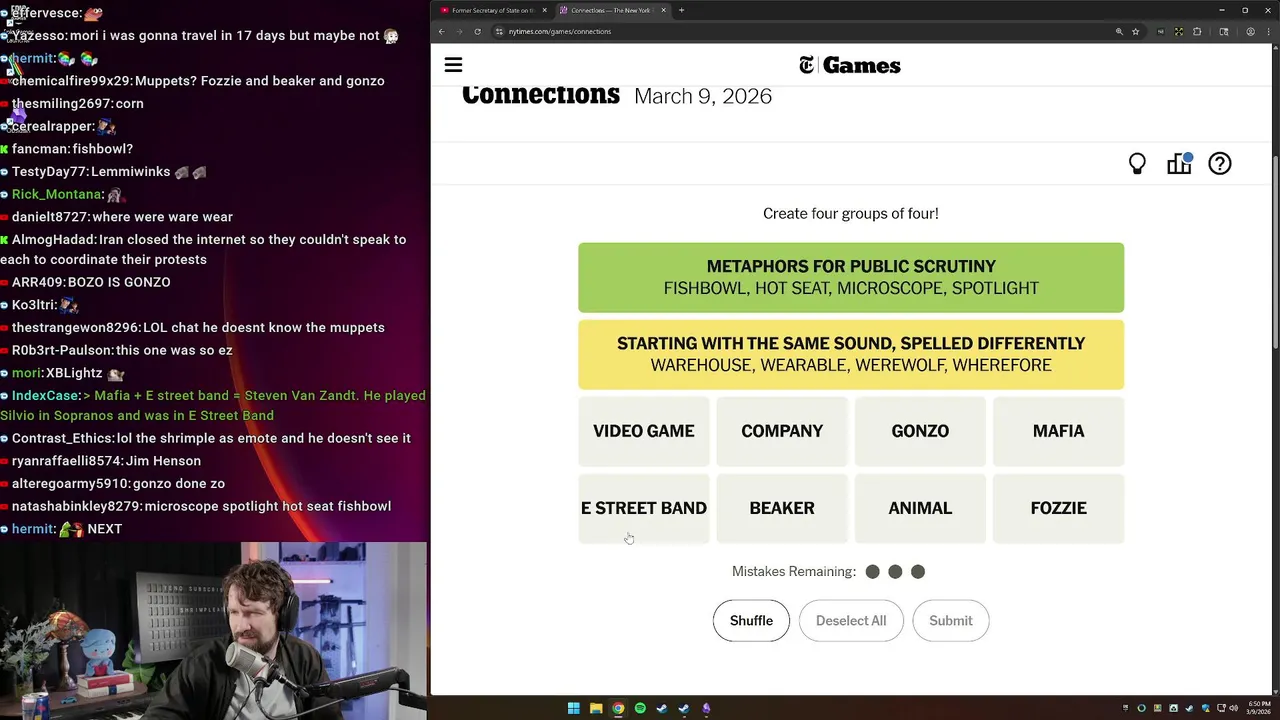Viewport: 1280px width, 720px height.
Task: Open the purple app icon on taskbar
Action: pyautogui.click(x=706, y=708)
